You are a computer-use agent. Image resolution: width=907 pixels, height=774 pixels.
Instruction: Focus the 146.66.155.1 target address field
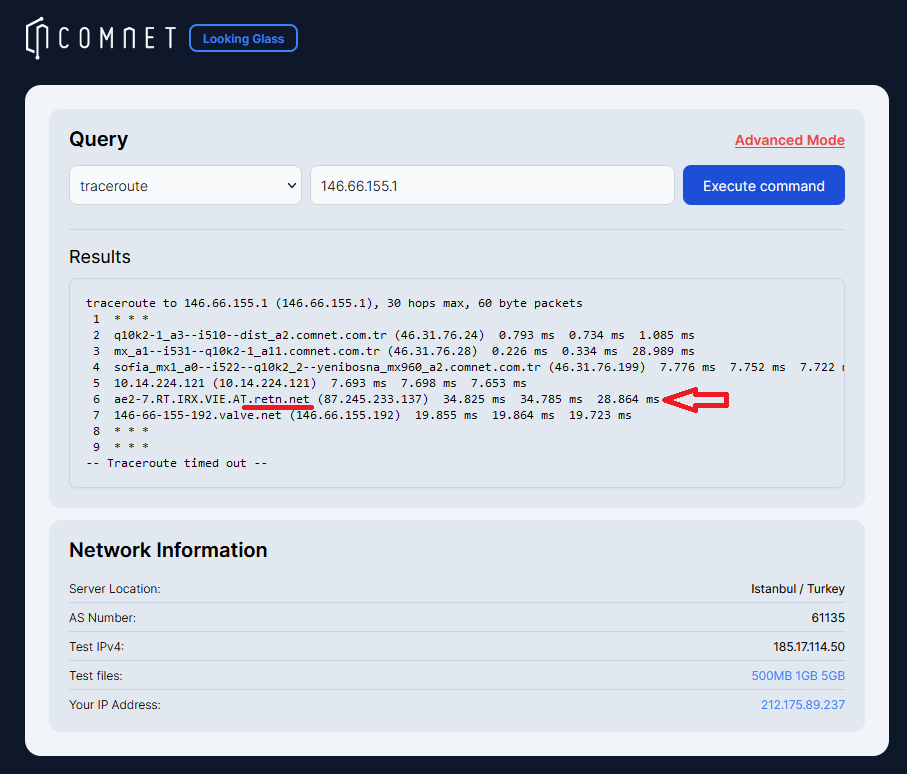pyautogui.click(x=491, y=185)
